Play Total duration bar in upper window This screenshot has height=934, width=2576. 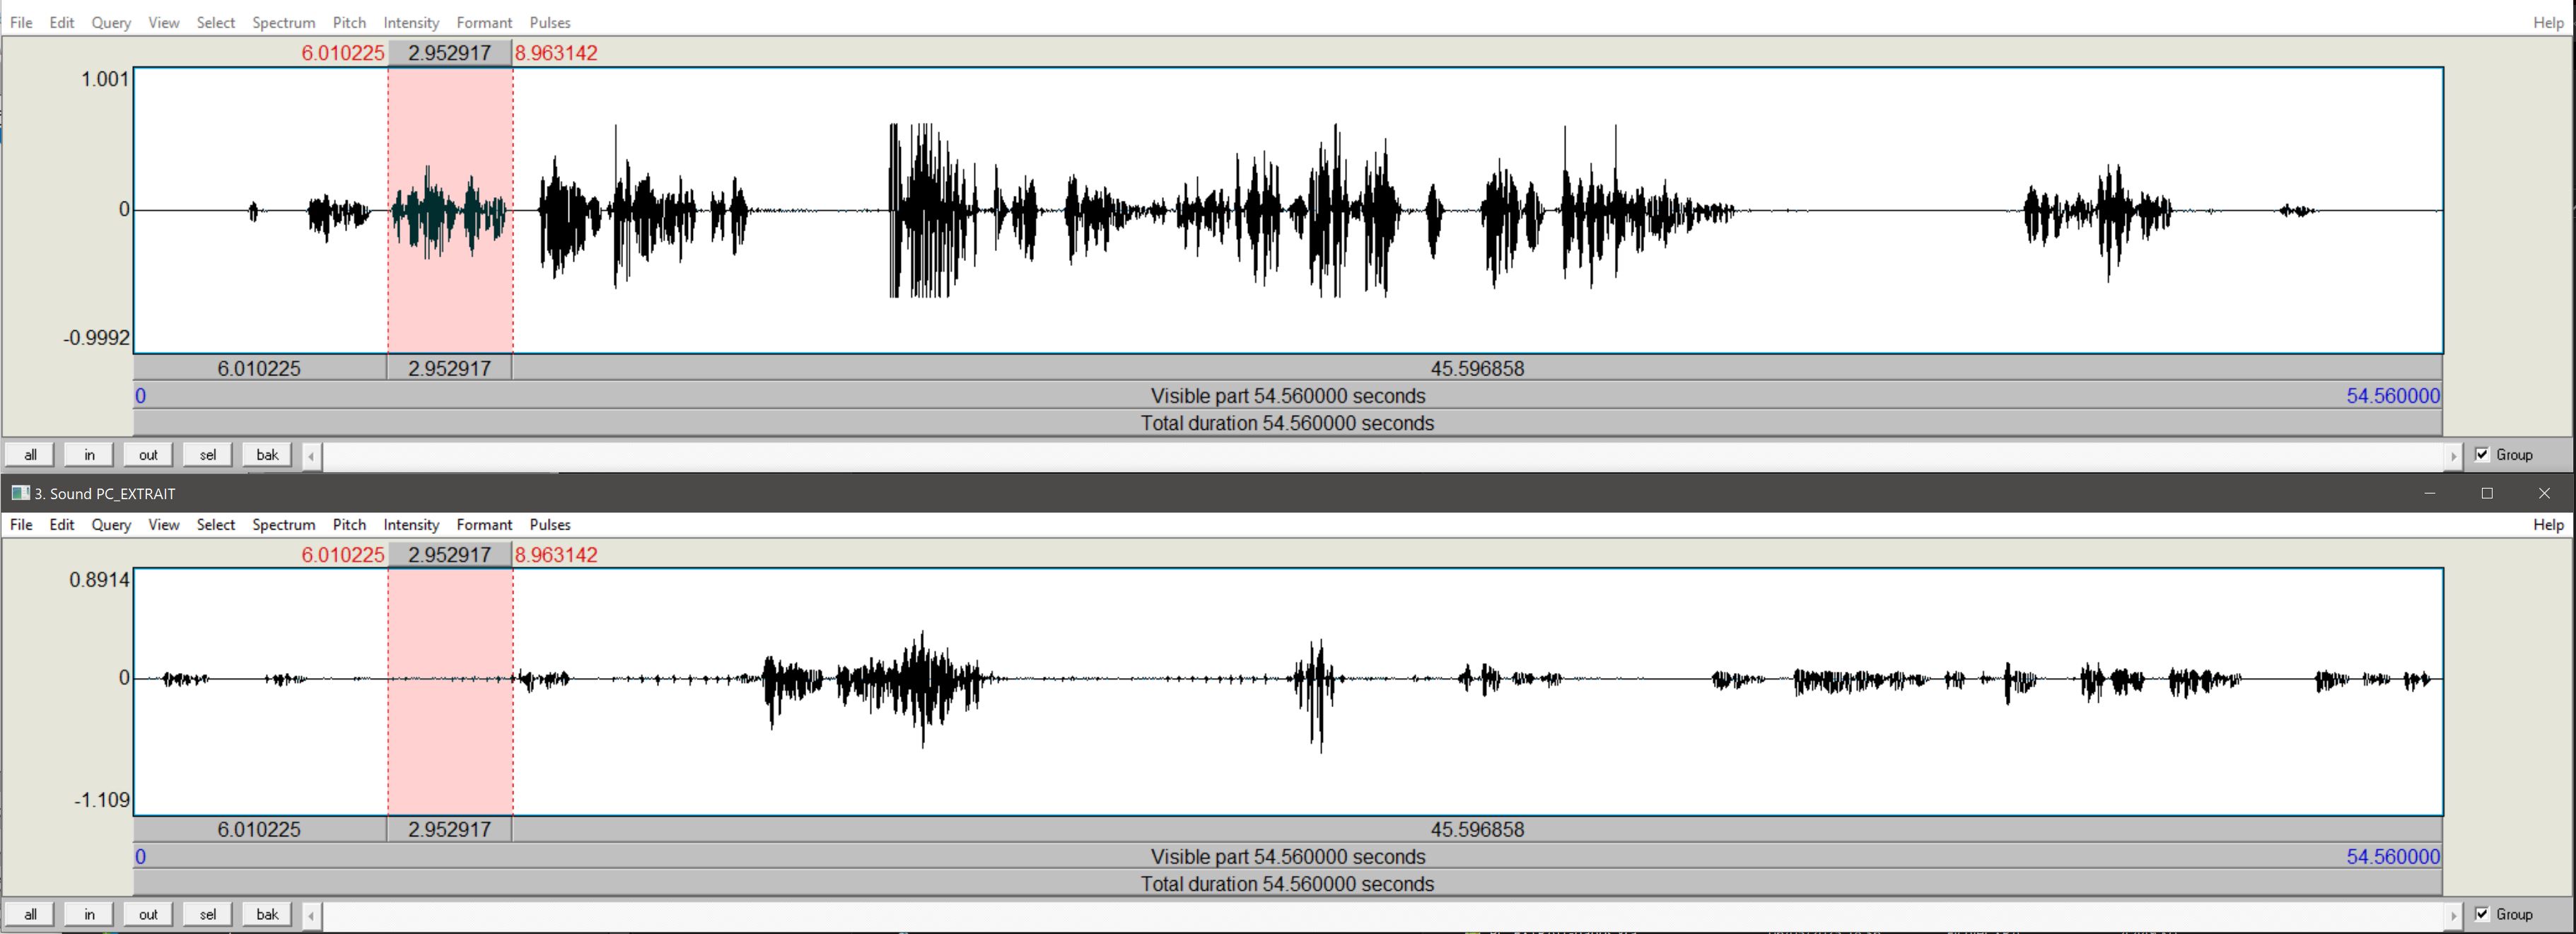click(x=1288, y=423)
